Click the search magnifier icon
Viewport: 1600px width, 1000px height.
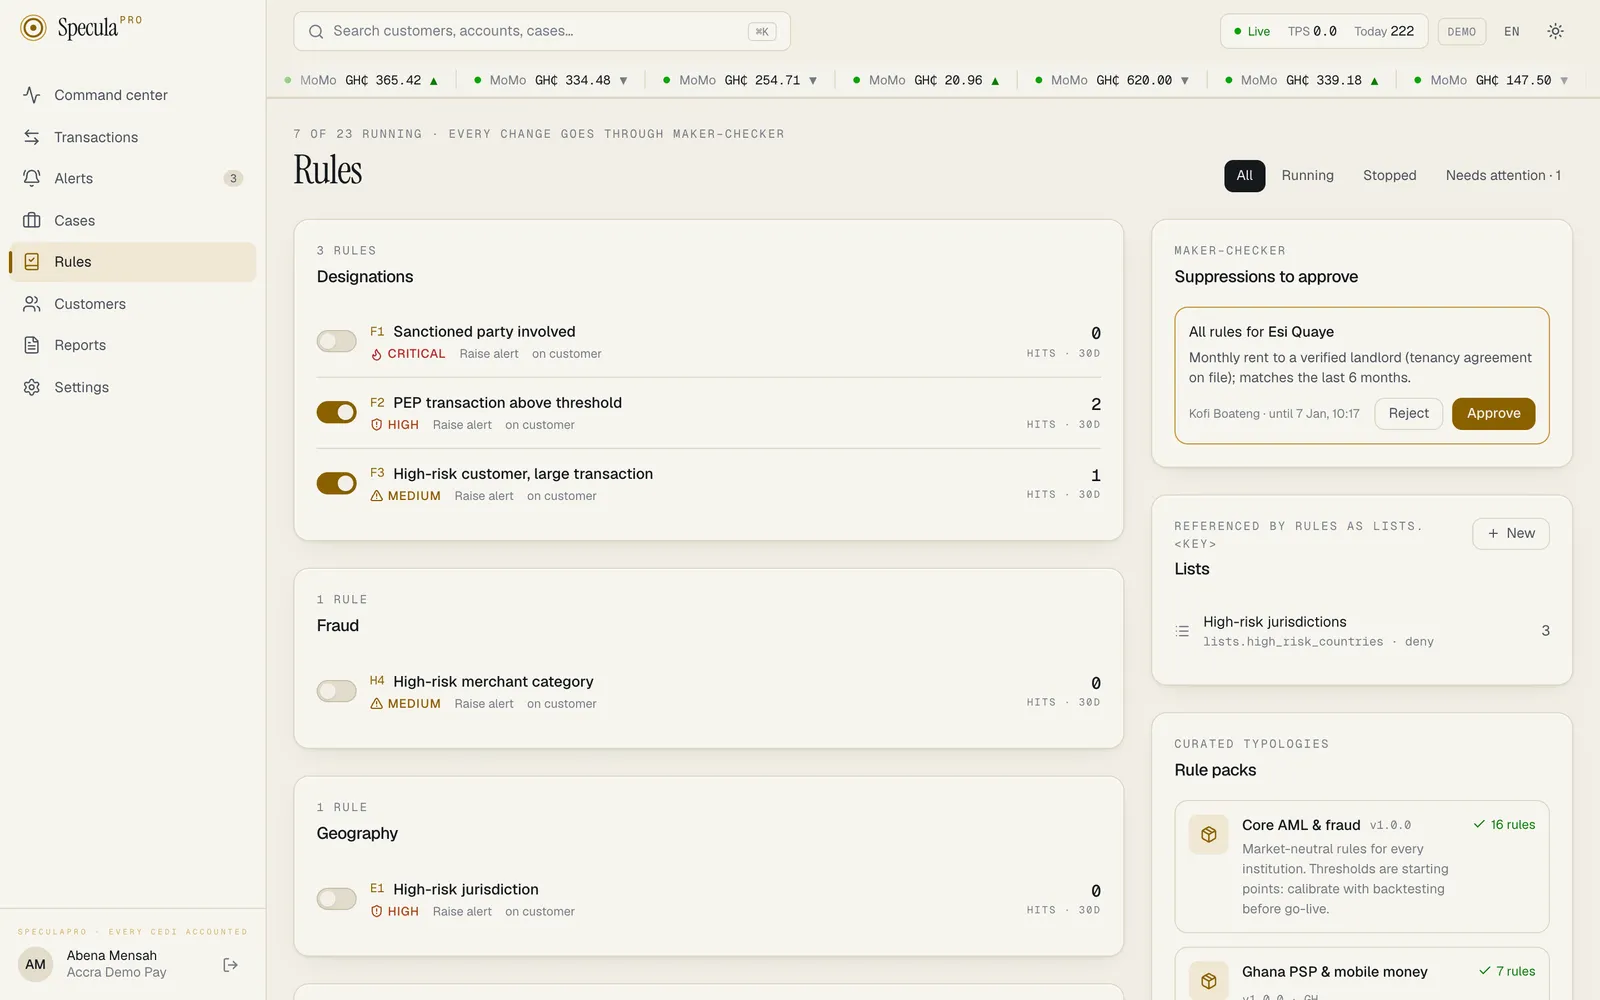pos(316,31)
